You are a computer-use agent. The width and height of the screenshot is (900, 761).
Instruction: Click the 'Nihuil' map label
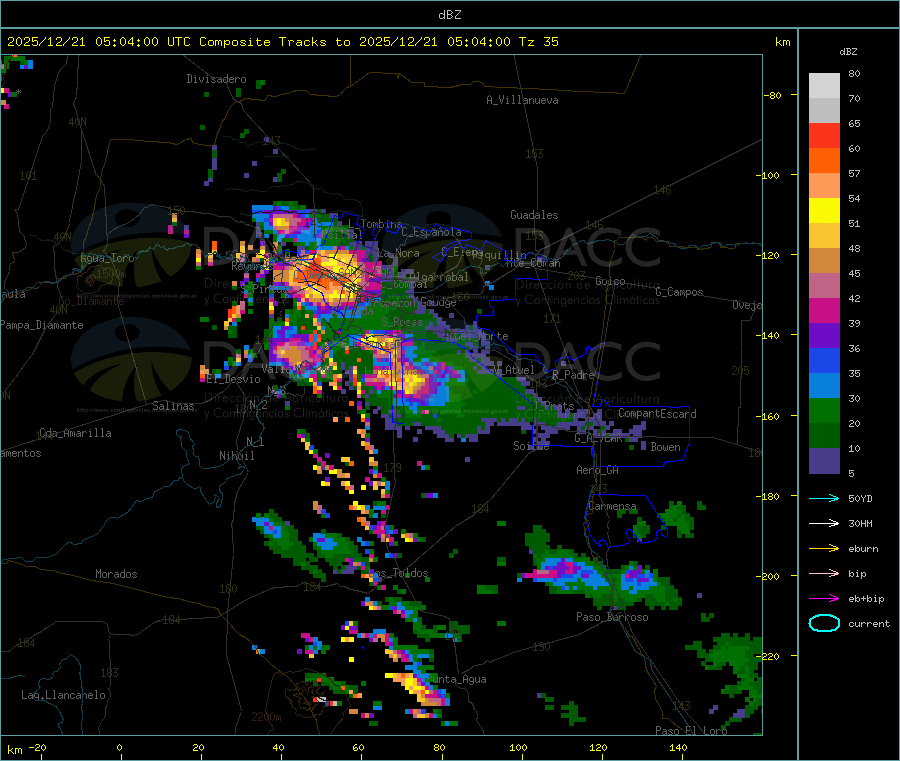point(237,456)
